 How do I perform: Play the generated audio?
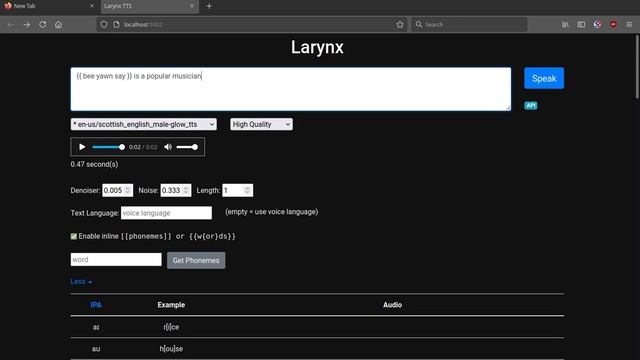click(x=82, y=147)
